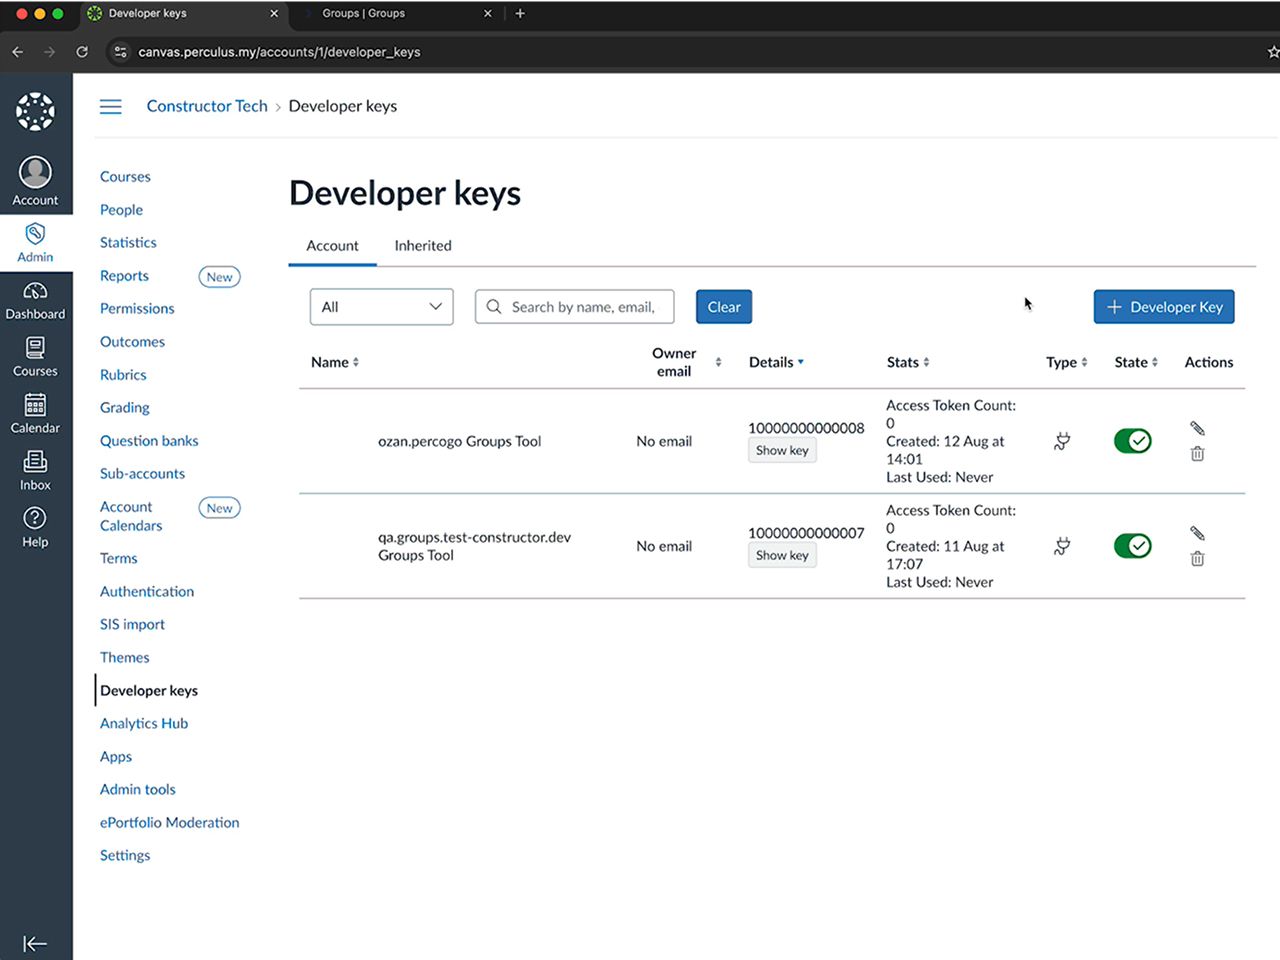The height and width of the screenshot is (960, 1280).
Task: Click pencil edit icon for ozan.percogo Groups Tool
Action: (1197, 428)
